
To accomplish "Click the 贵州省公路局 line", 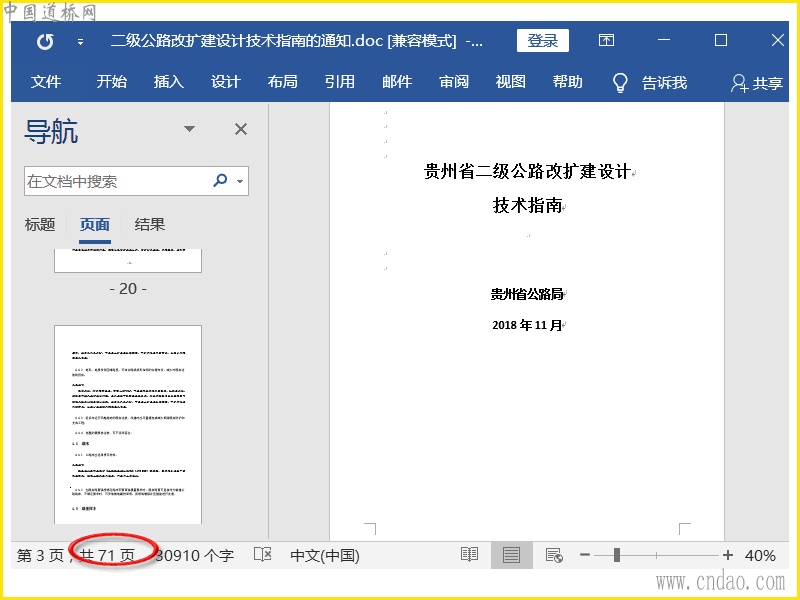I will [527, 294].
